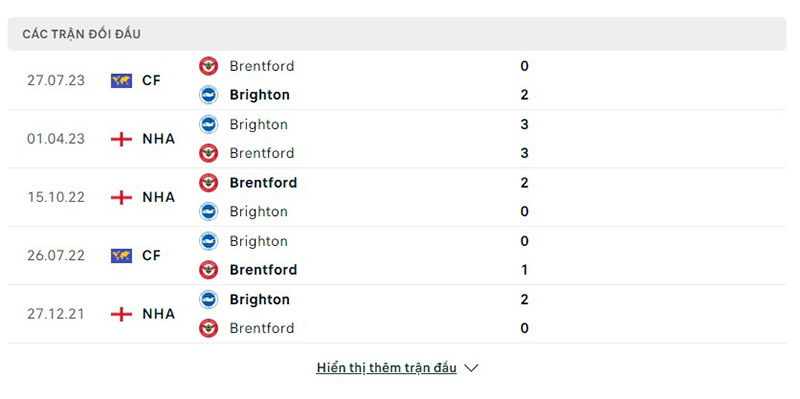
Task: Click Brighton crest in 01.04.23 match
Action: click(209, 124)
